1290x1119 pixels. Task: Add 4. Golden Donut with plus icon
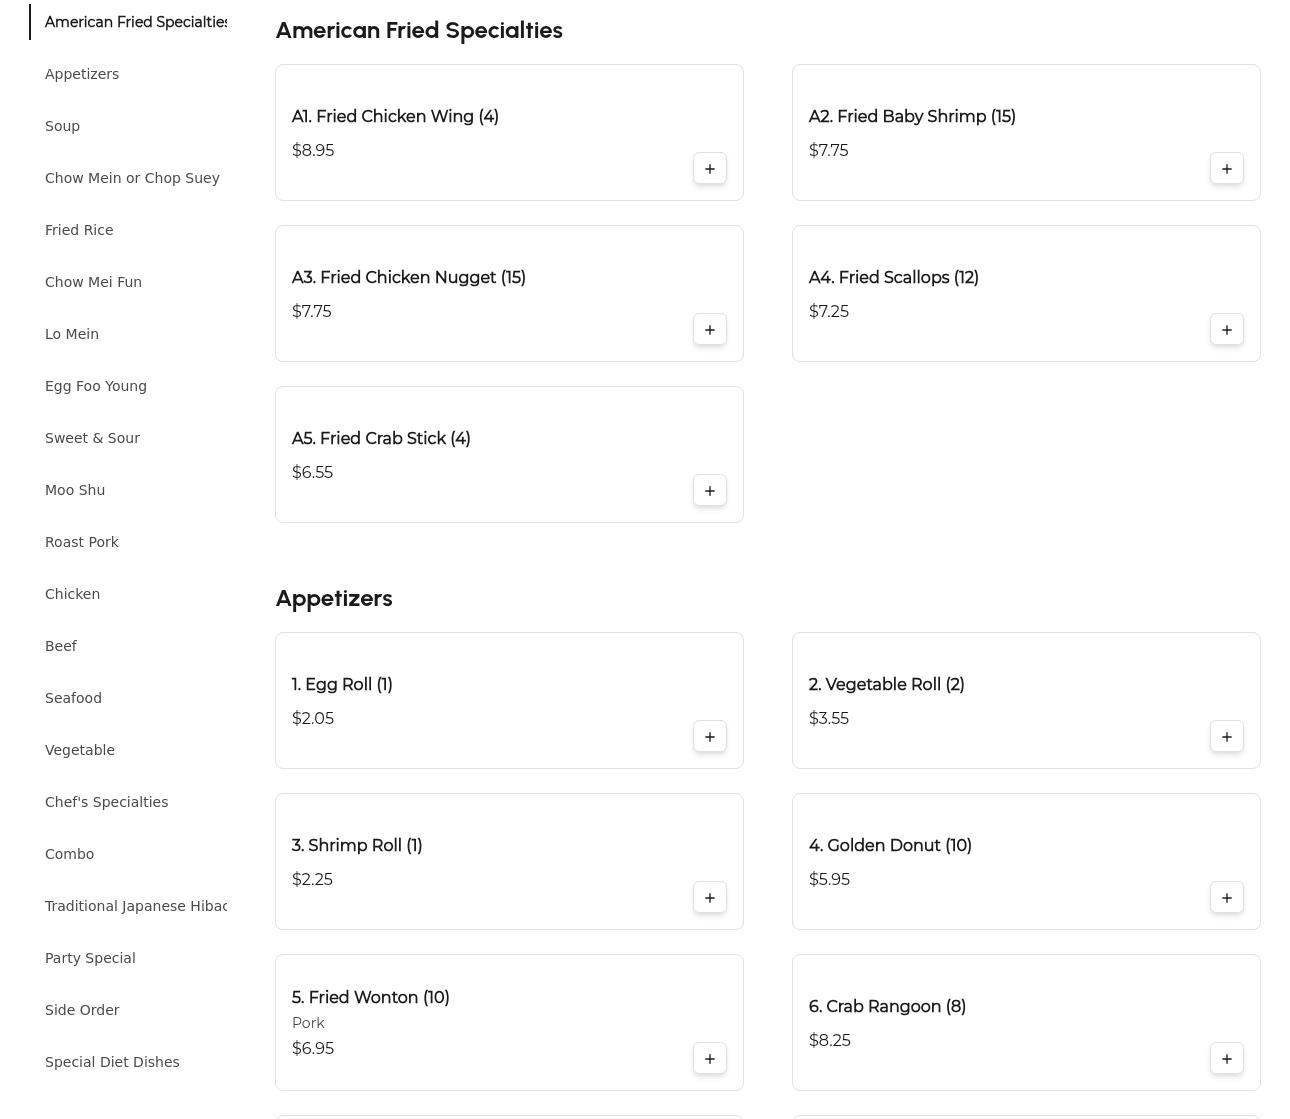click(1226, 898)
